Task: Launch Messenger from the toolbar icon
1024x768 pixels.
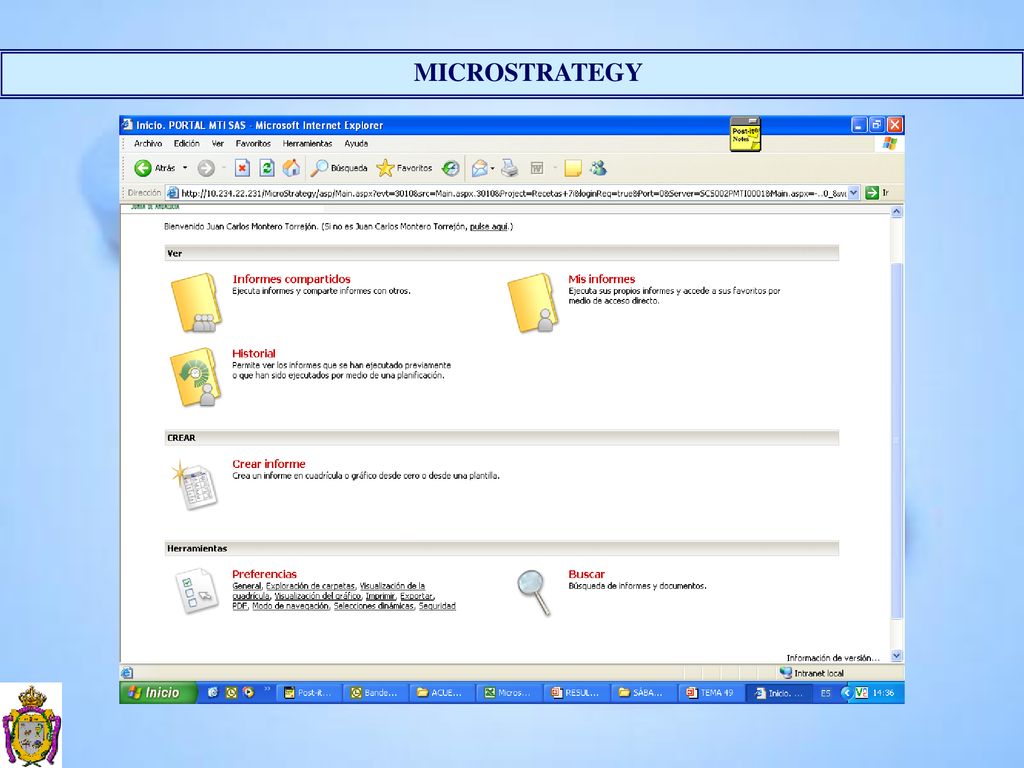Action: pyautogui.click(x=598, y=168)
